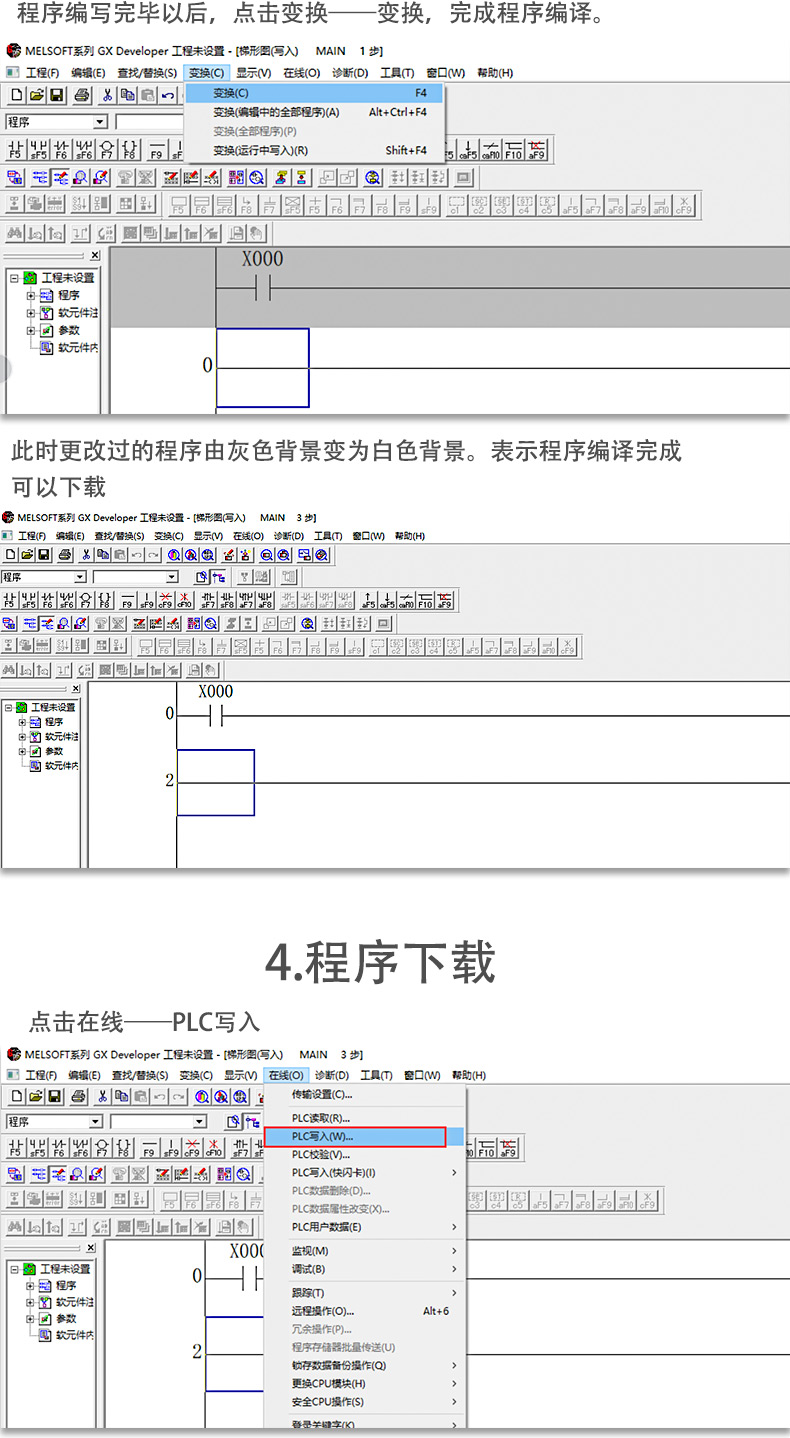The width and height of the screenshot is (790, 1438).
Task: Click the Print icon in the topmost window toolbar
Action: click(81, 96)
